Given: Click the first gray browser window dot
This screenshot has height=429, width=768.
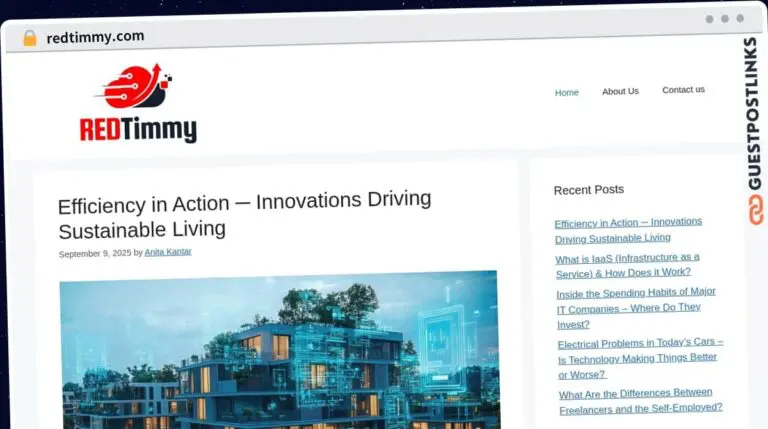Looking at the screenshot, I should tap(709, 19).
